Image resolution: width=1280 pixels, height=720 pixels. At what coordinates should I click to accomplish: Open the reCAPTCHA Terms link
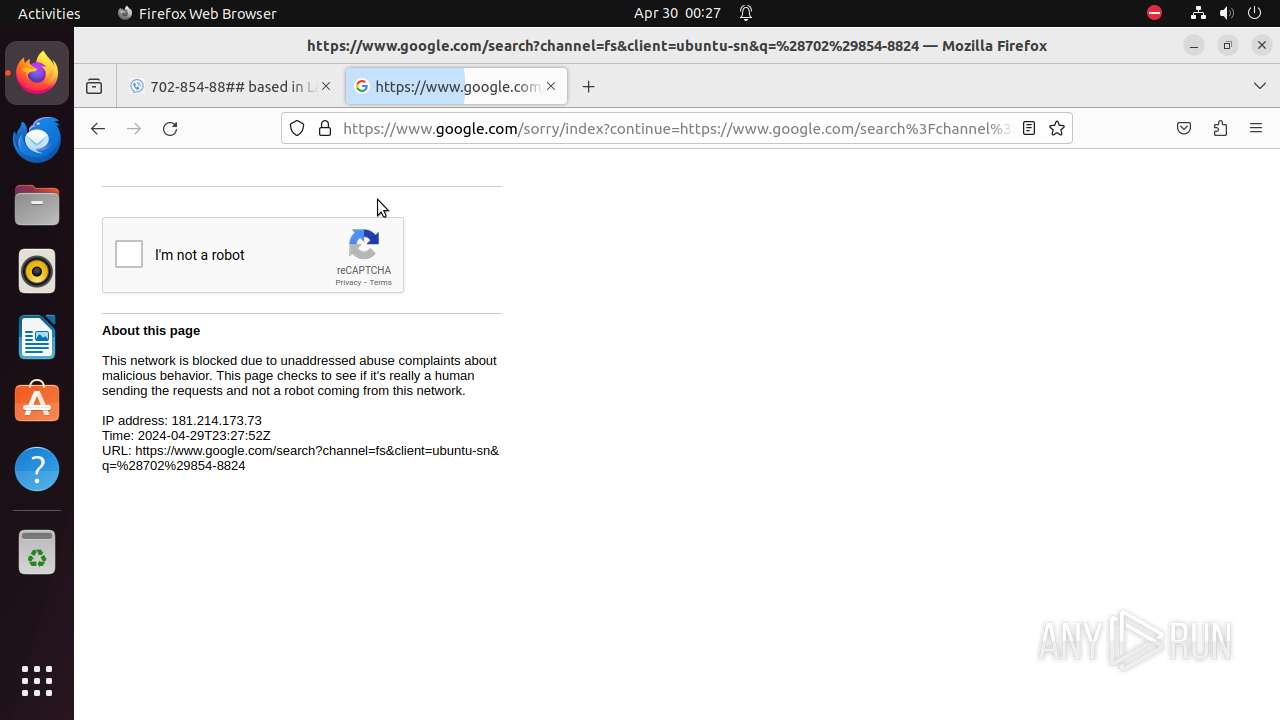click(x=381, y=283)
